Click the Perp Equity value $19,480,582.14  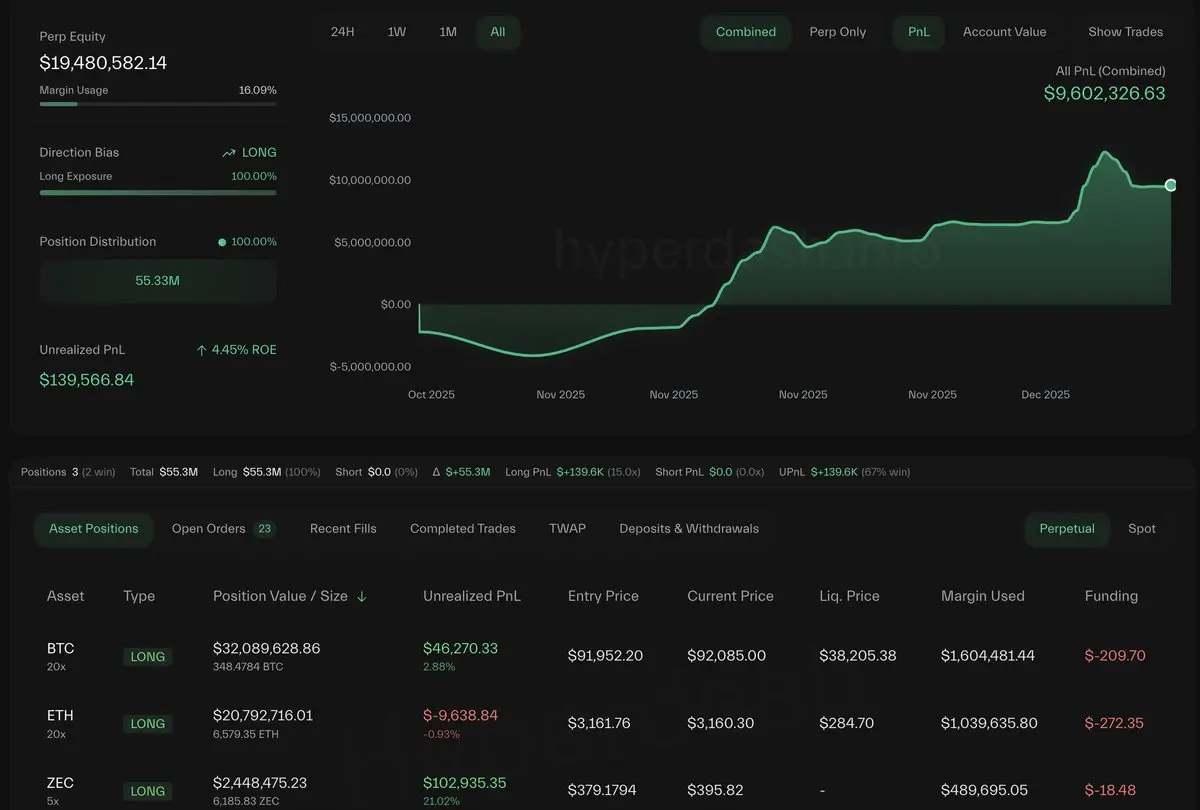tap(103, 63)
